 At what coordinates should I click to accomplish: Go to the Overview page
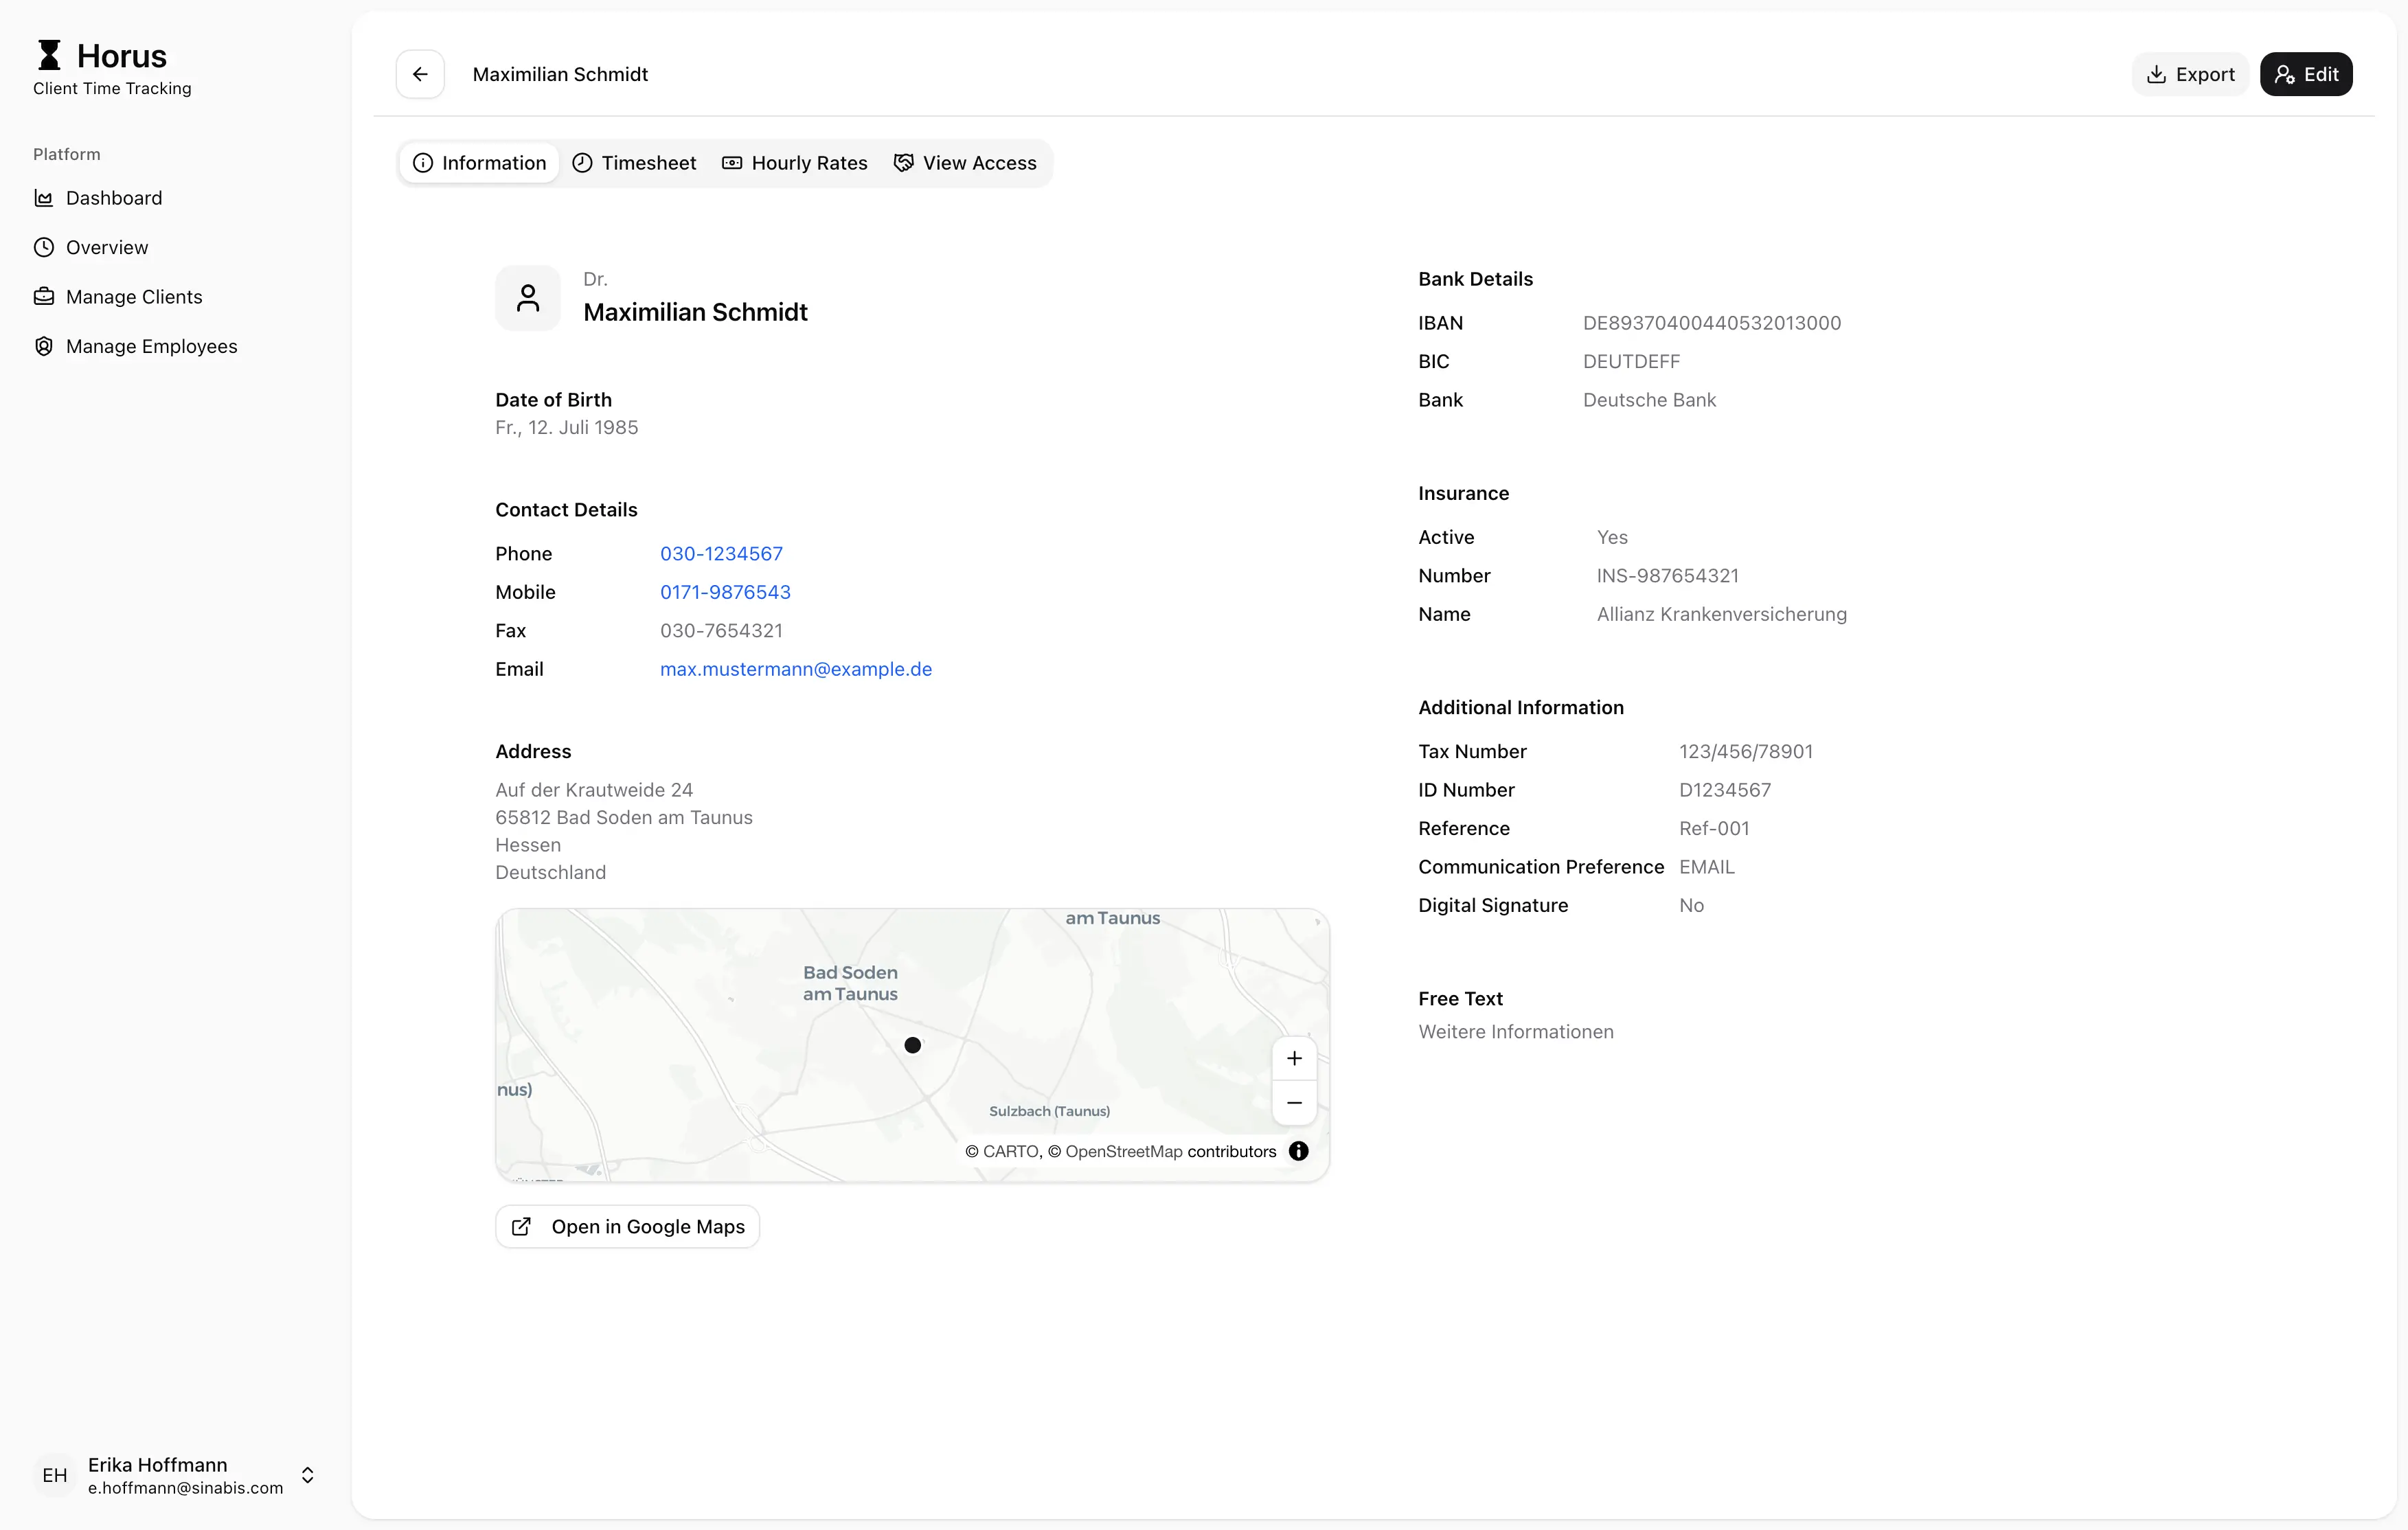click(106, 247)
